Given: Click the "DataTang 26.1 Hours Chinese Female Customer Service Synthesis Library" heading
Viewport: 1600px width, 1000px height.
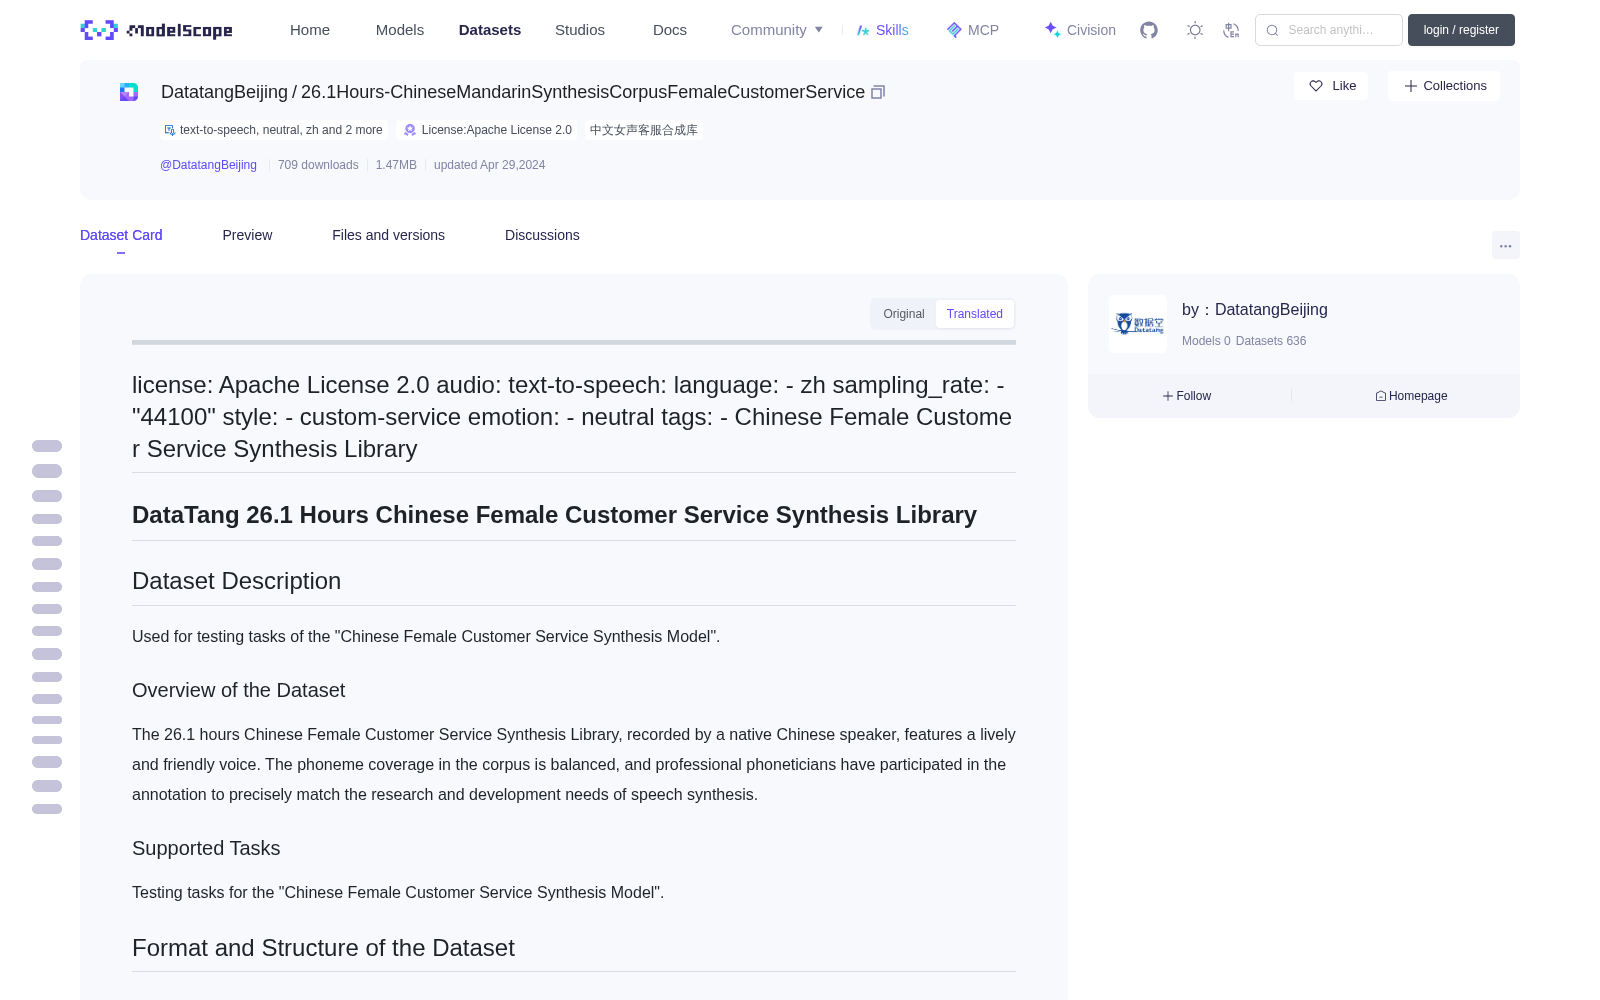Looking at the screenshot, I should tap(554, 515).
